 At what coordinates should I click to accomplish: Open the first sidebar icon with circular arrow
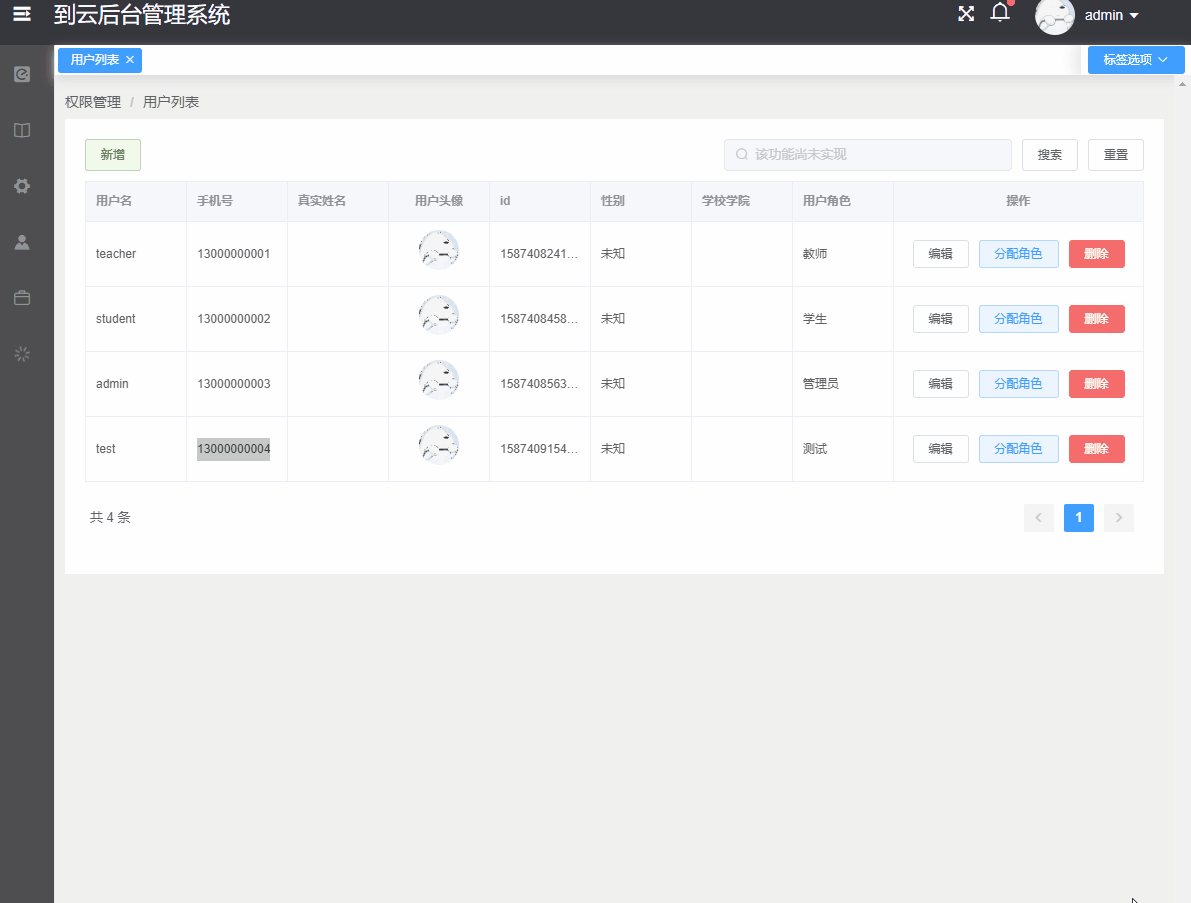22,74
